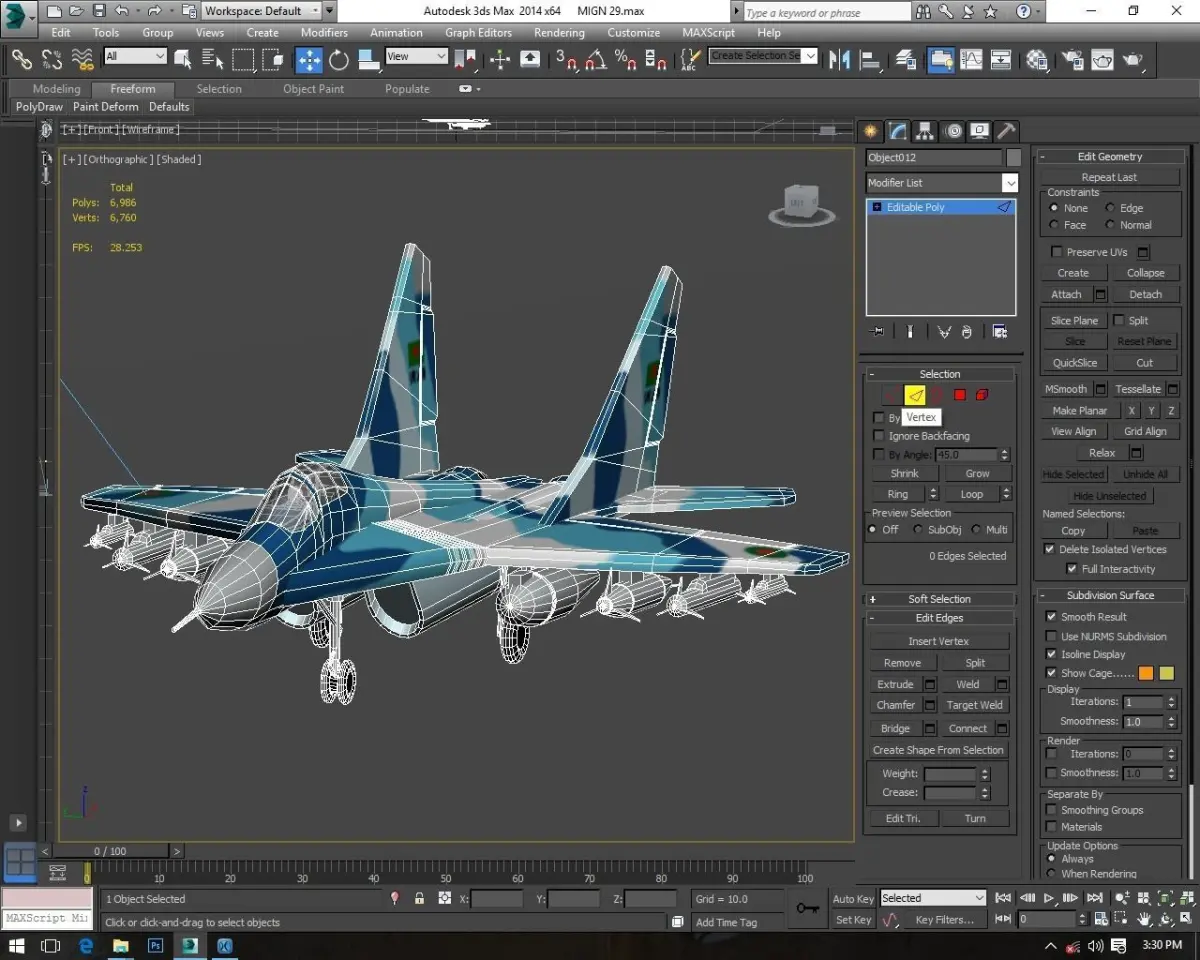Open the Create command panel tab
Image resolution: width=1200 pixels, height=960 pixels.
point(871,131)
